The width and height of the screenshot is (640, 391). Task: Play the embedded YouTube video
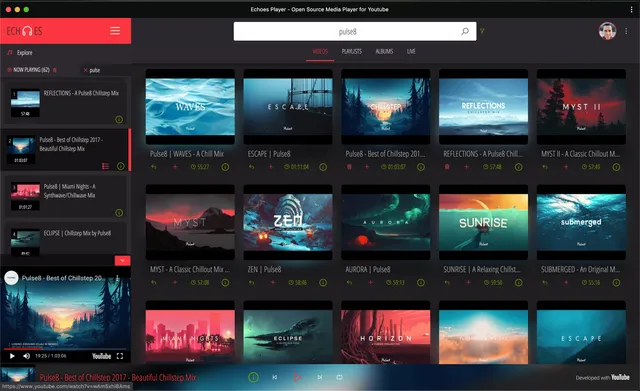[12, 356]
